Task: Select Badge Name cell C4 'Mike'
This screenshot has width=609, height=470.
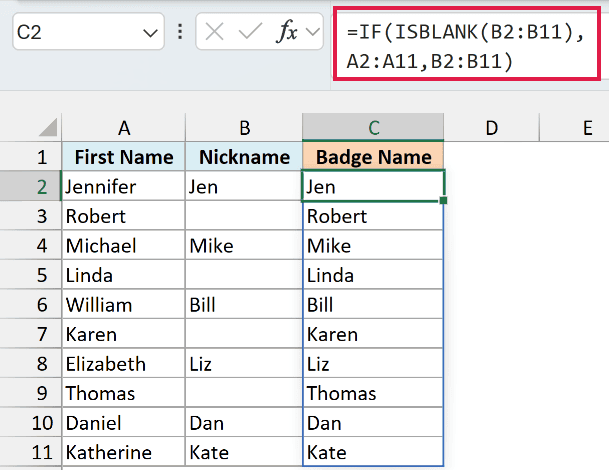Action: tap(373, 245)
